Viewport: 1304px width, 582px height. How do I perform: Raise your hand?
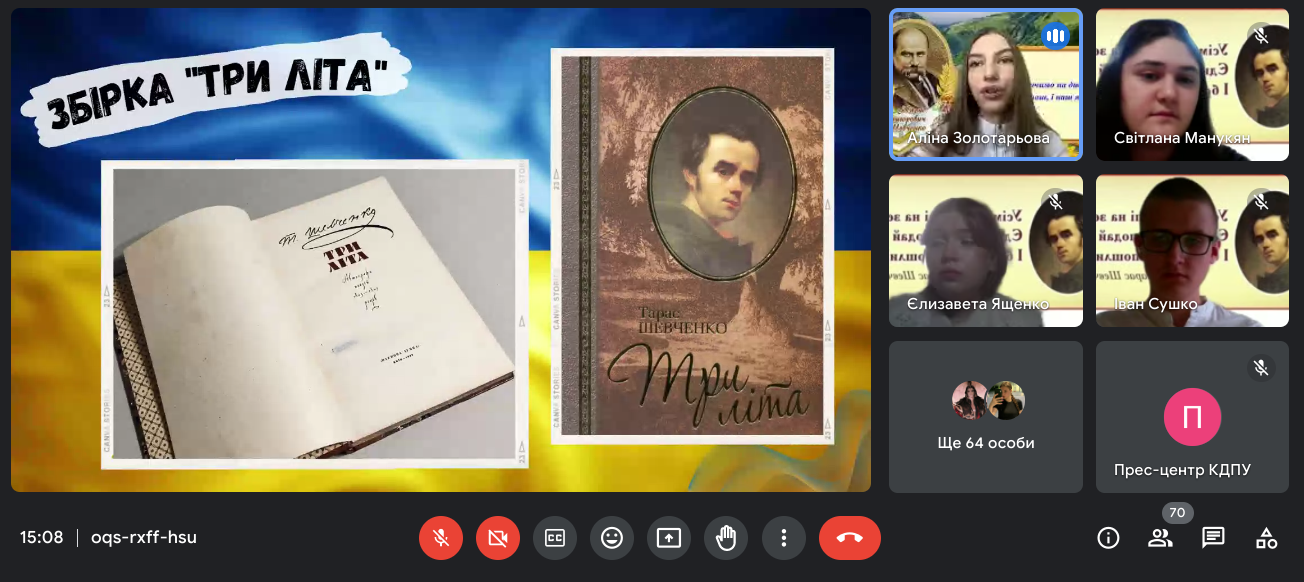click(726, 538)
